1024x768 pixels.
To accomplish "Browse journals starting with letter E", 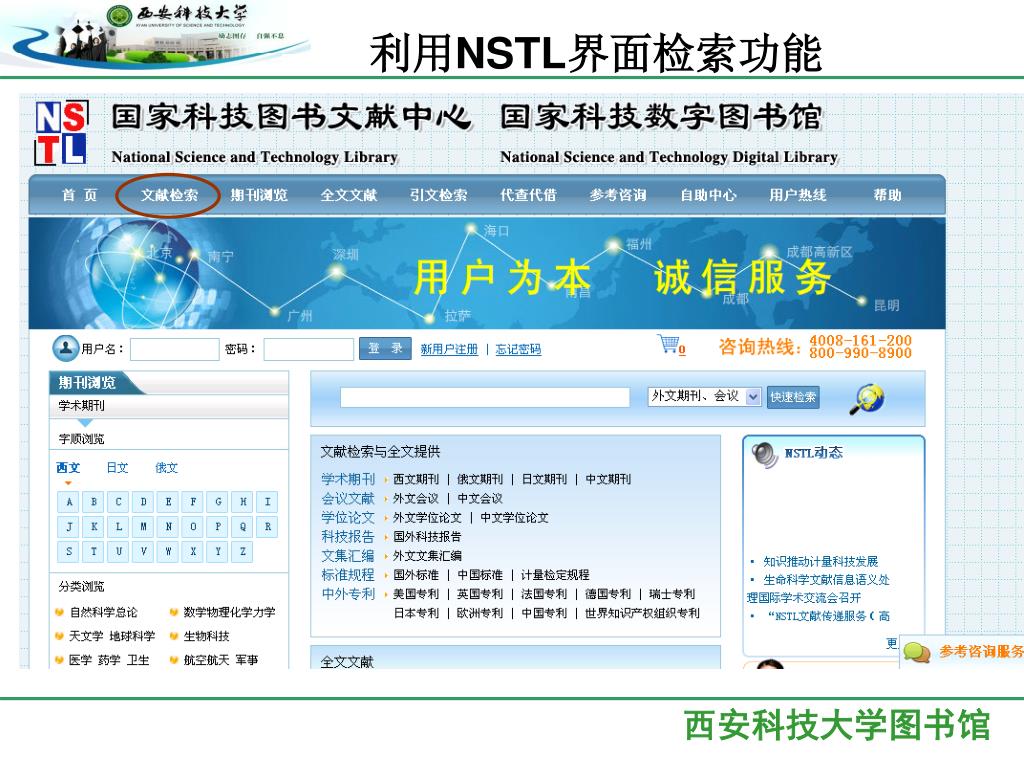I will click(x=168, y=502).
